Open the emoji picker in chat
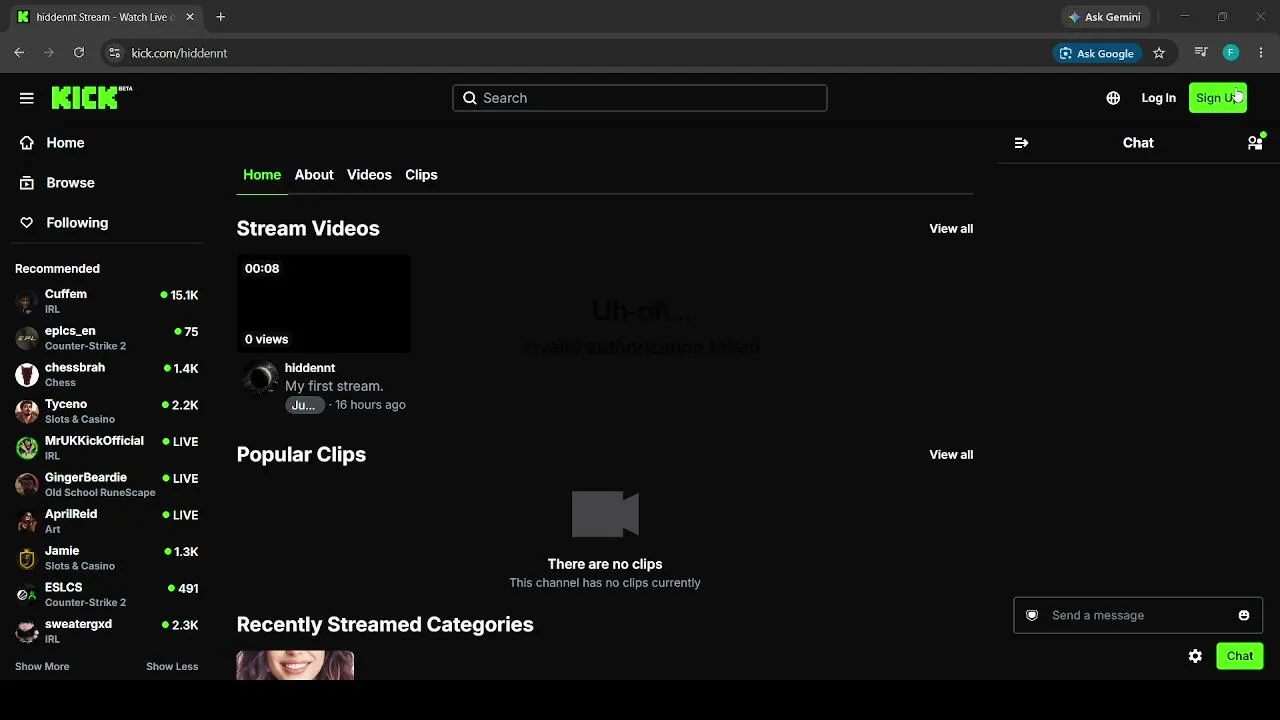This screenshot has width=1280, height=720. [1244, 615]
